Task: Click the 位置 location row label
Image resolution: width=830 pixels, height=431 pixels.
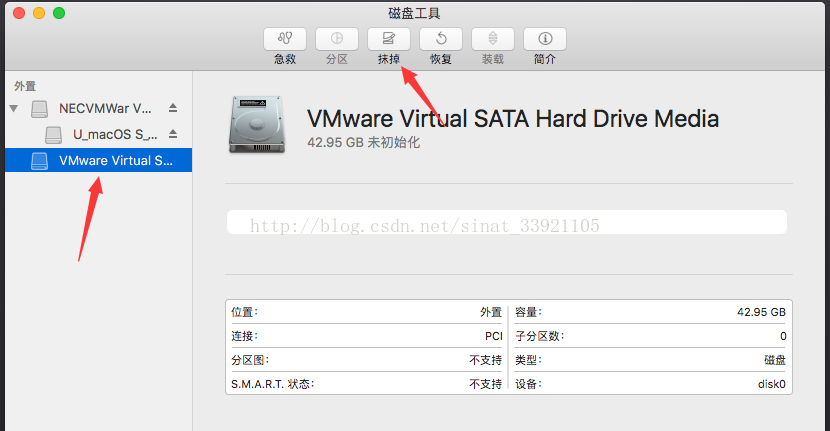Action: pyautogui.click(x=244, y=312)
